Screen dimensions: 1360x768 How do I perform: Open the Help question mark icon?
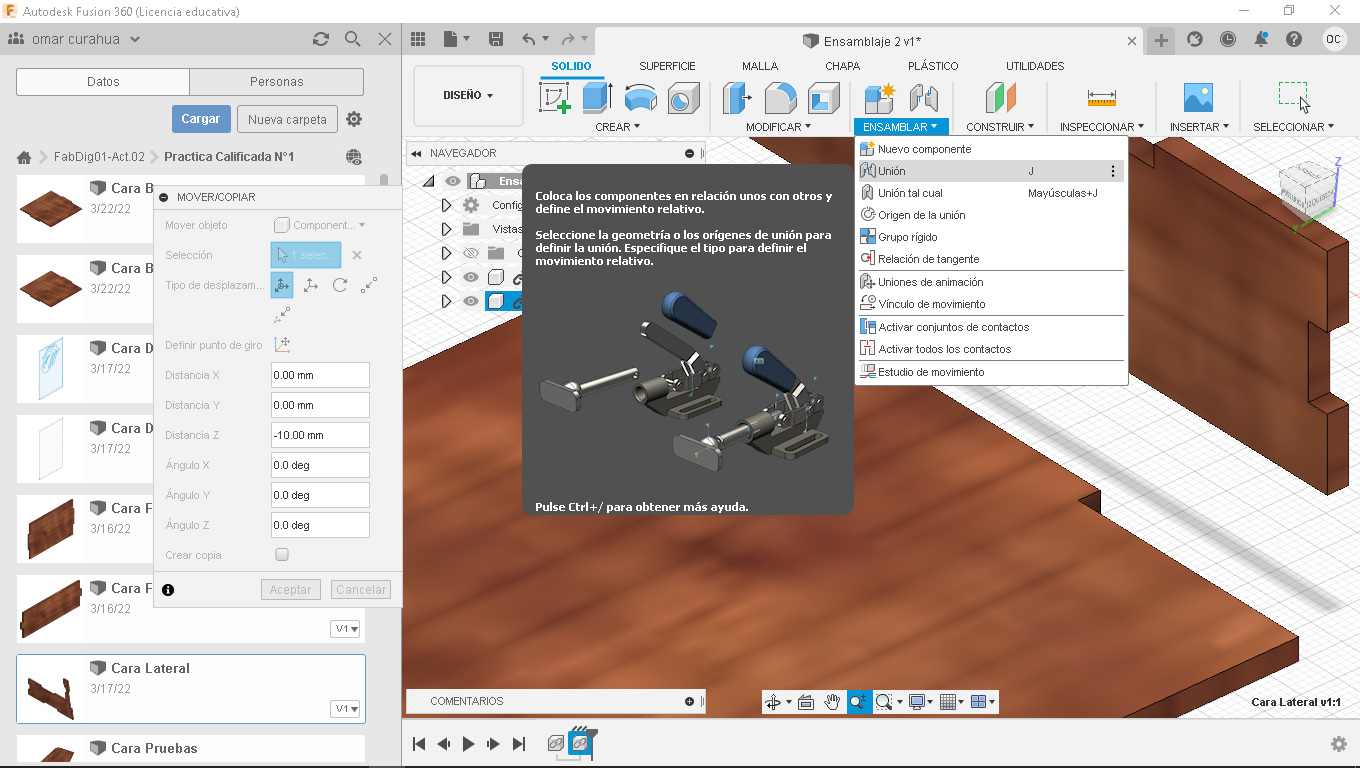coord(1294,39)
